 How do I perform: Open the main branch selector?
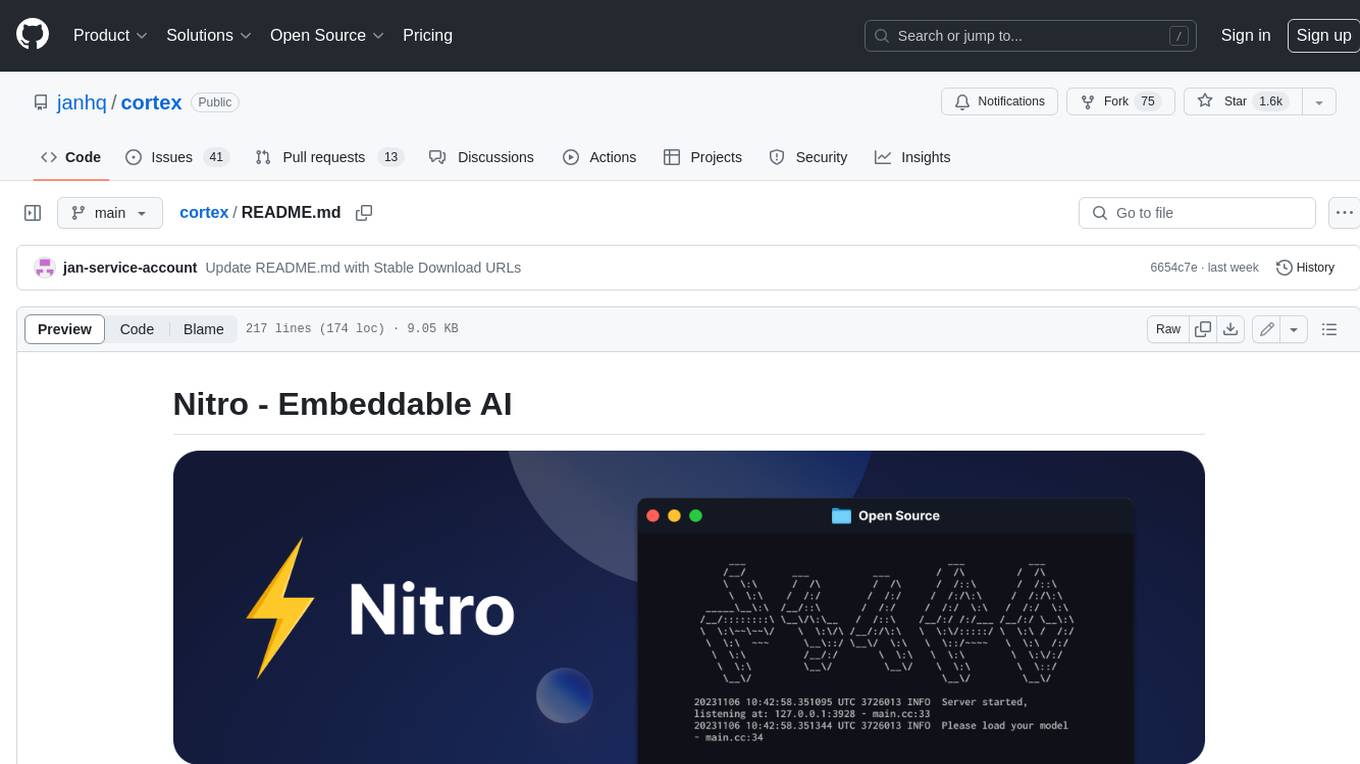coord(110,213)
